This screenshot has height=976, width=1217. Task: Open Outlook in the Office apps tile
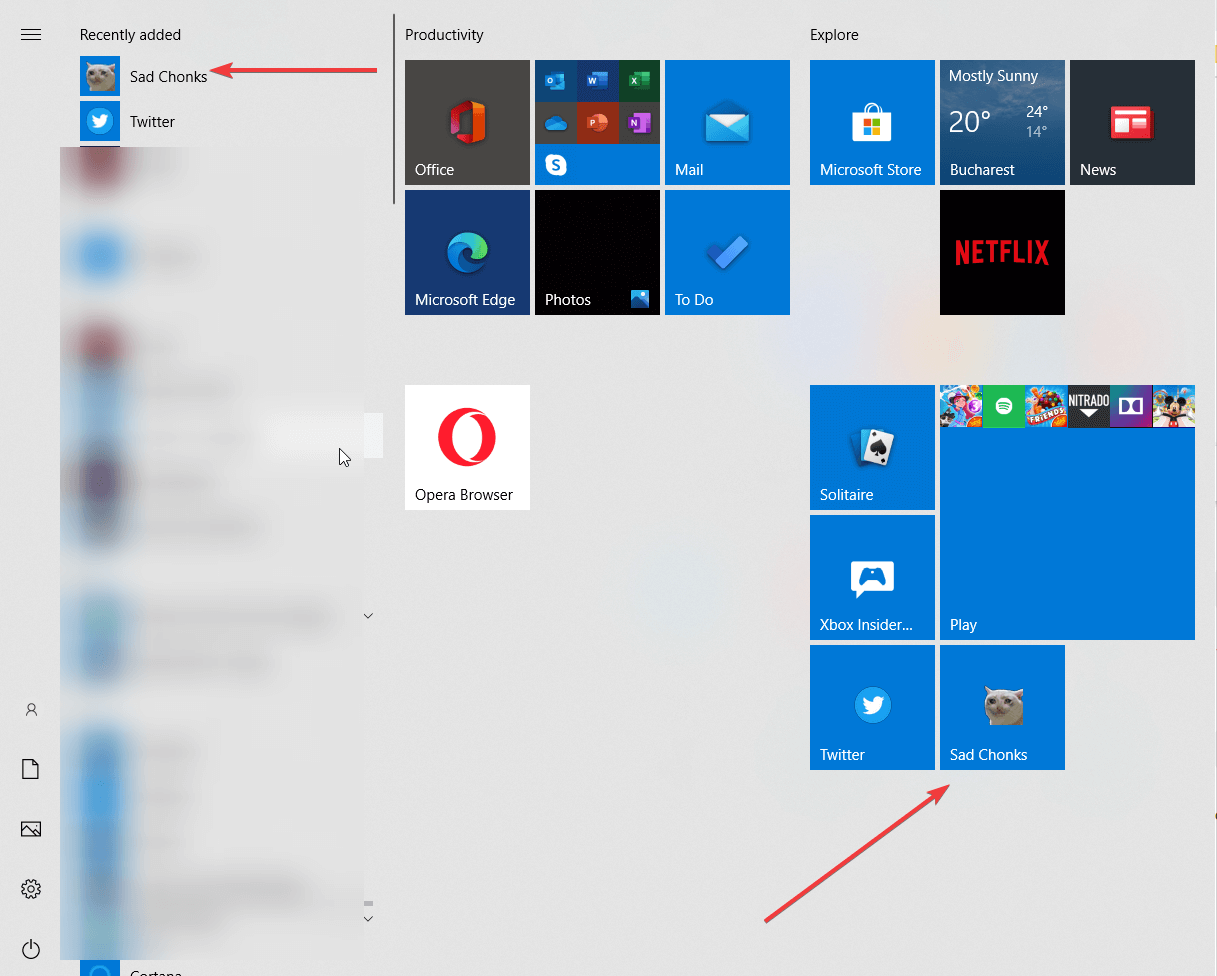pyautogui.click(x=555, y=80)
